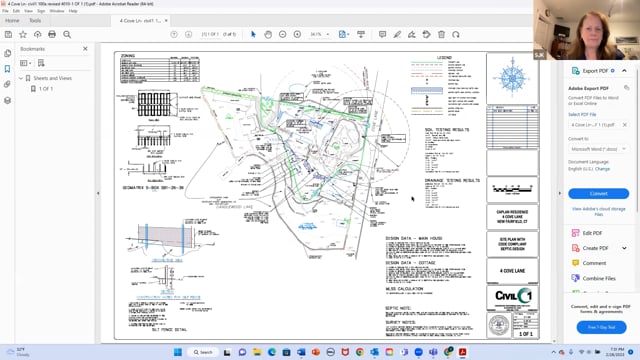Switch to the Home tab

[12, 20]
